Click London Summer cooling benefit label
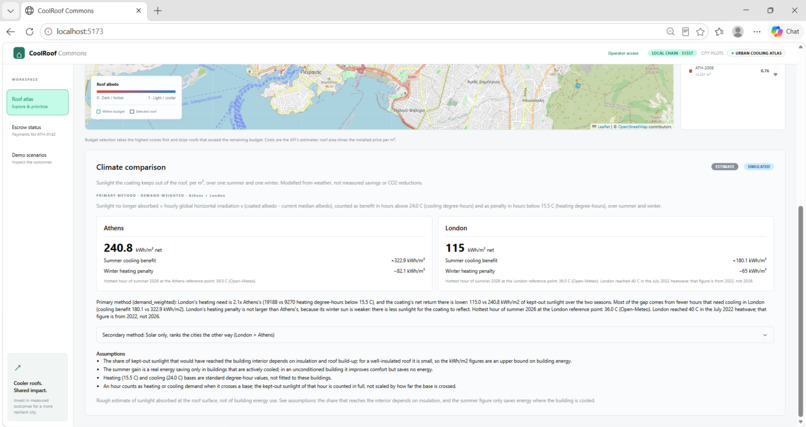The image size is (806, 427). 471,261
